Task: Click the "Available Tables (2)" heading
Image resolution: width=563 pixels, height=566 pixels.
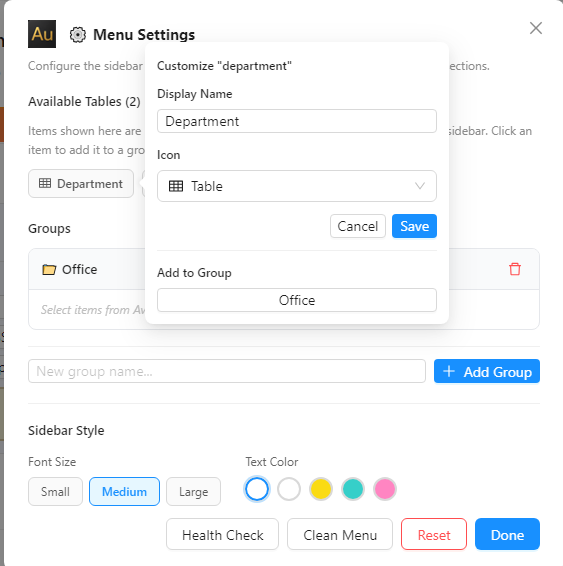Action: [84, 101]
